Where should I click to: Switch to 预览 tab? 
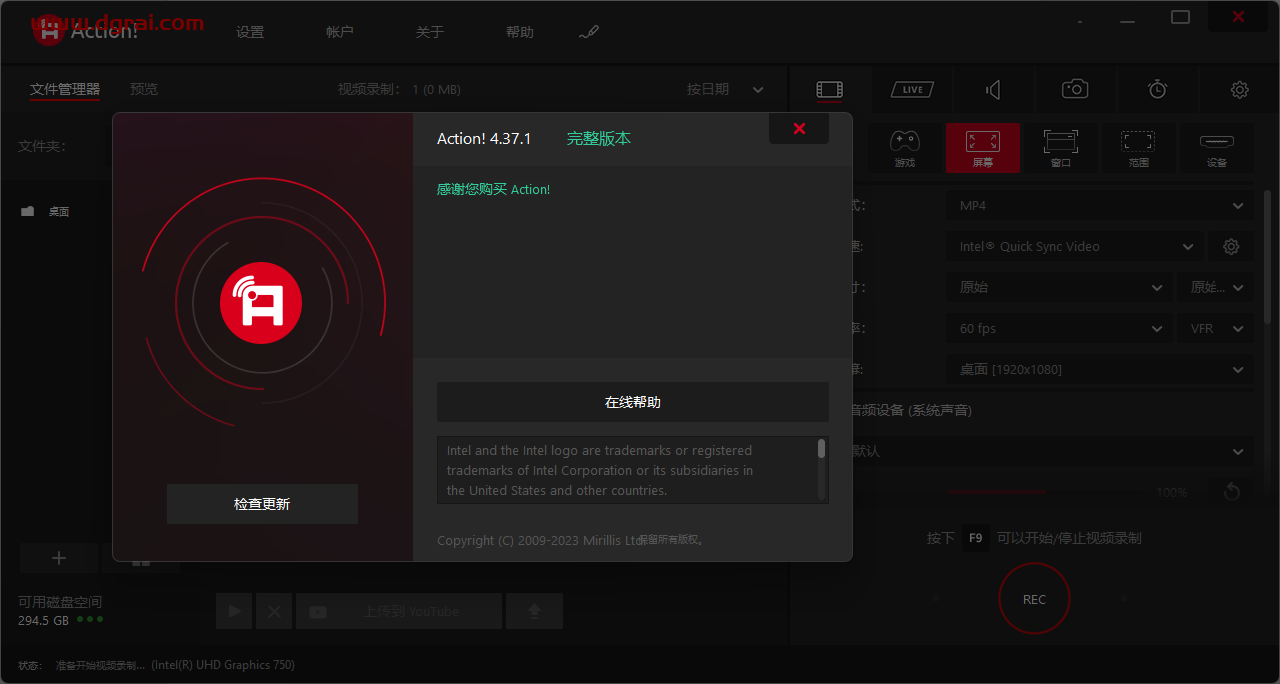[144, 89]
